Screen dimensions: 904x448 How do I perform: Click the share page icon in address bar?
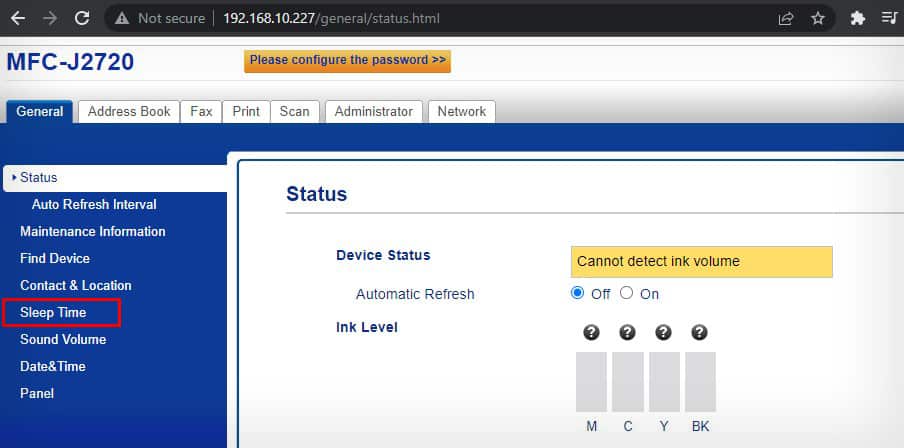785,18
